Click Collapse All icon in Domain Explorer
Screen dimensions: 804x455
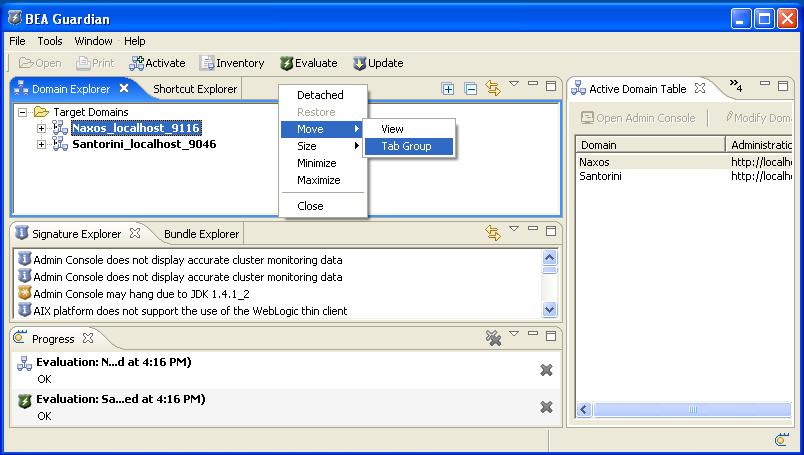470,89
